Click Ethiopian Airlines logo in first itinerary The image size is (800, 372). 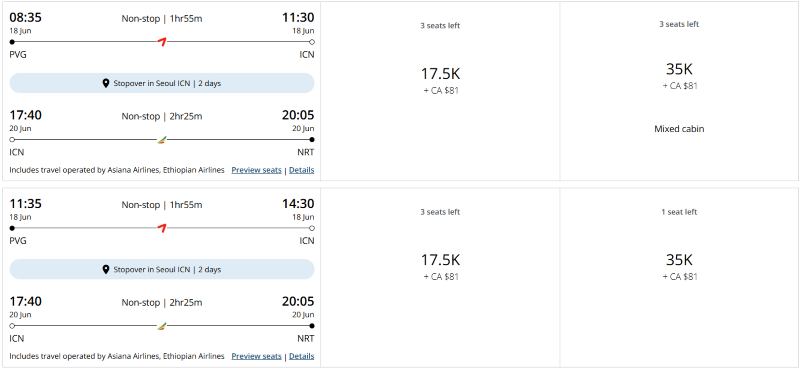tap(162, 139)
